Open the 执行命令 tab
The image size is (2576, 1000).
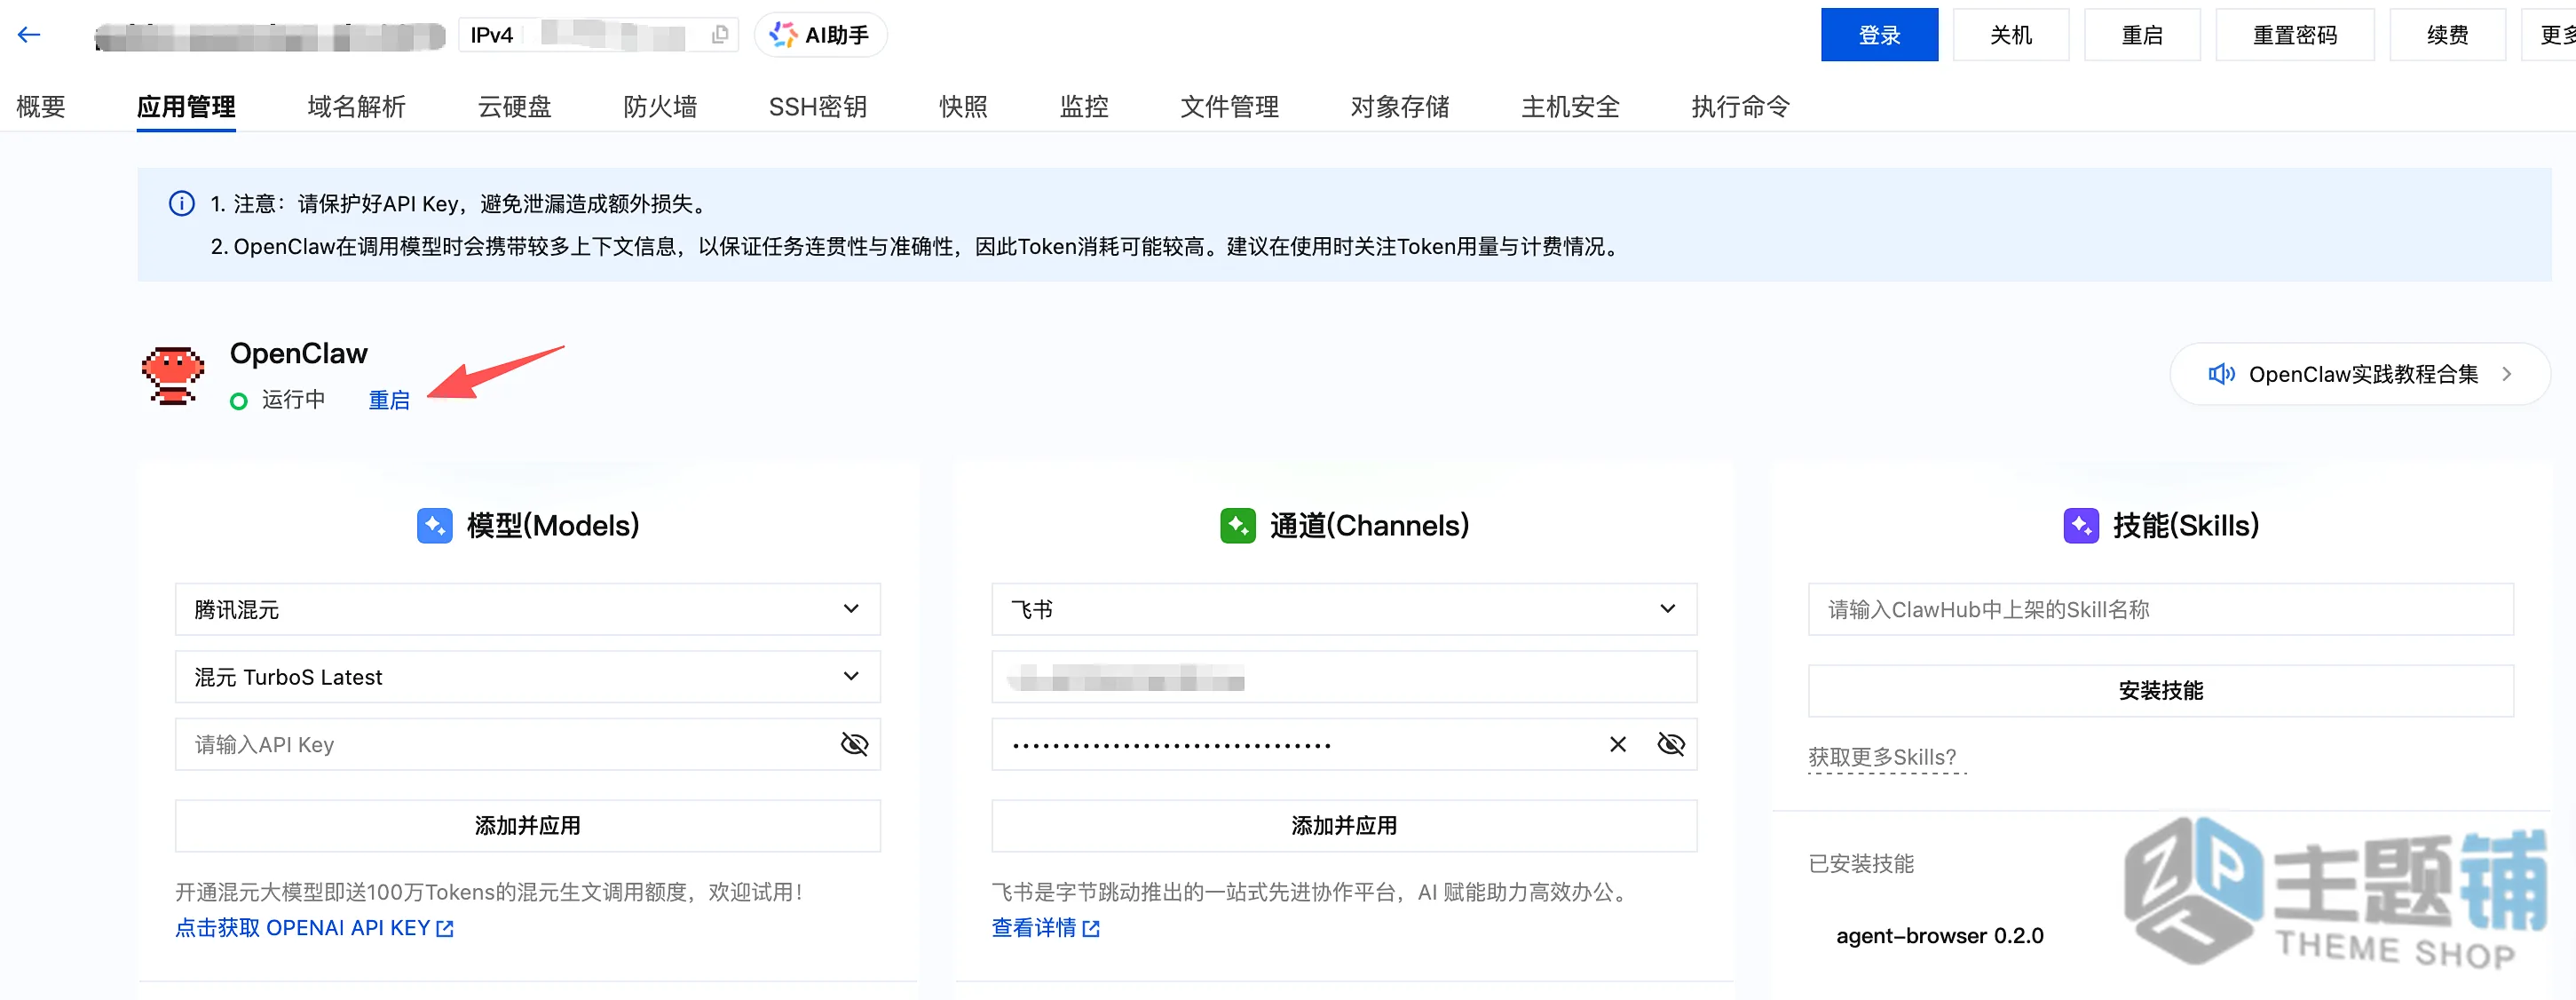(x=1740, y=107)
